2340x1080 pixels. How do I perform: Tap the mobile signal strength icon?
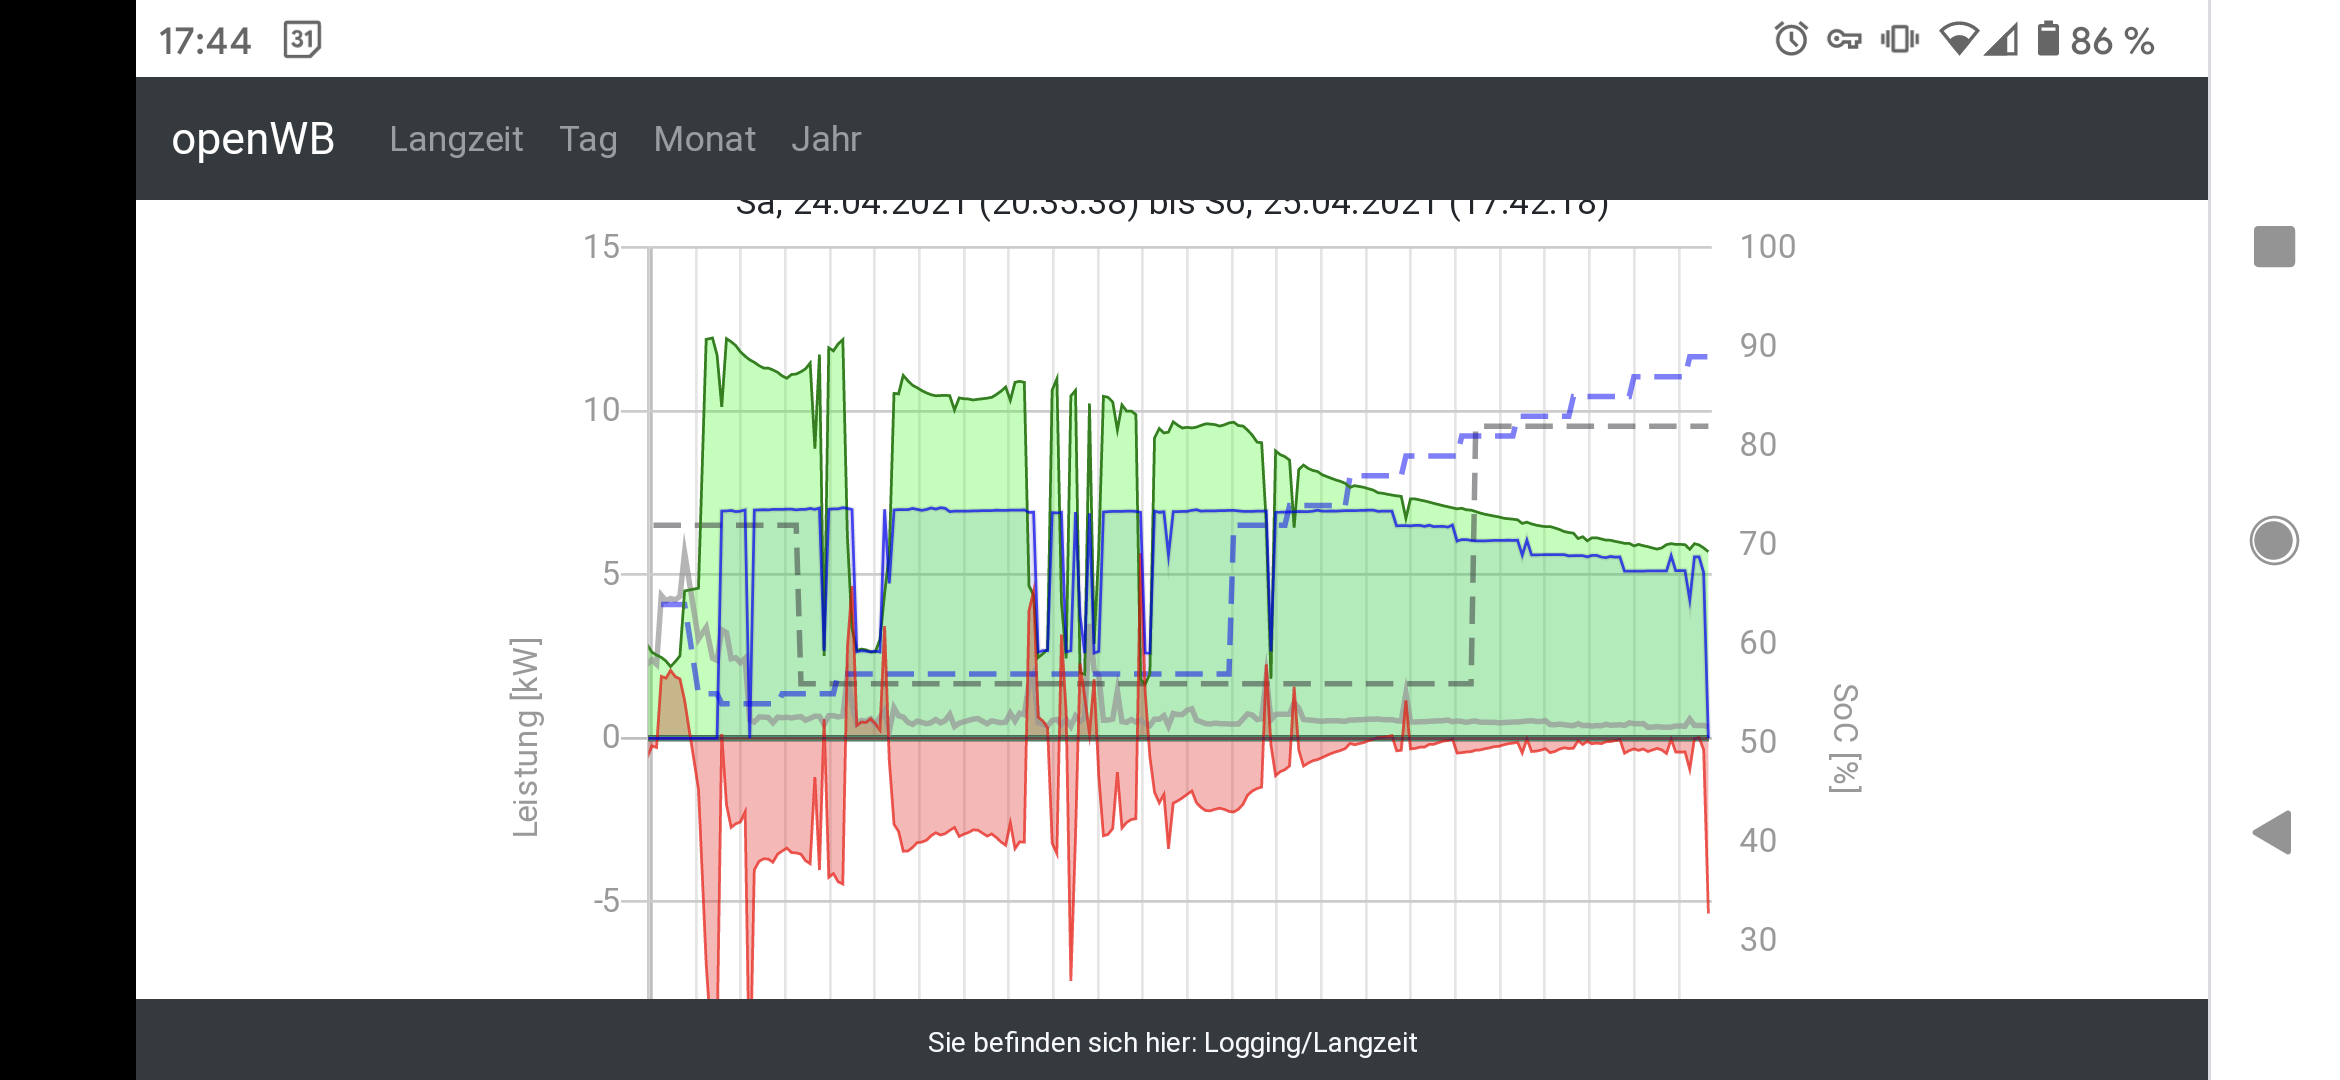tap(2003, 40)
